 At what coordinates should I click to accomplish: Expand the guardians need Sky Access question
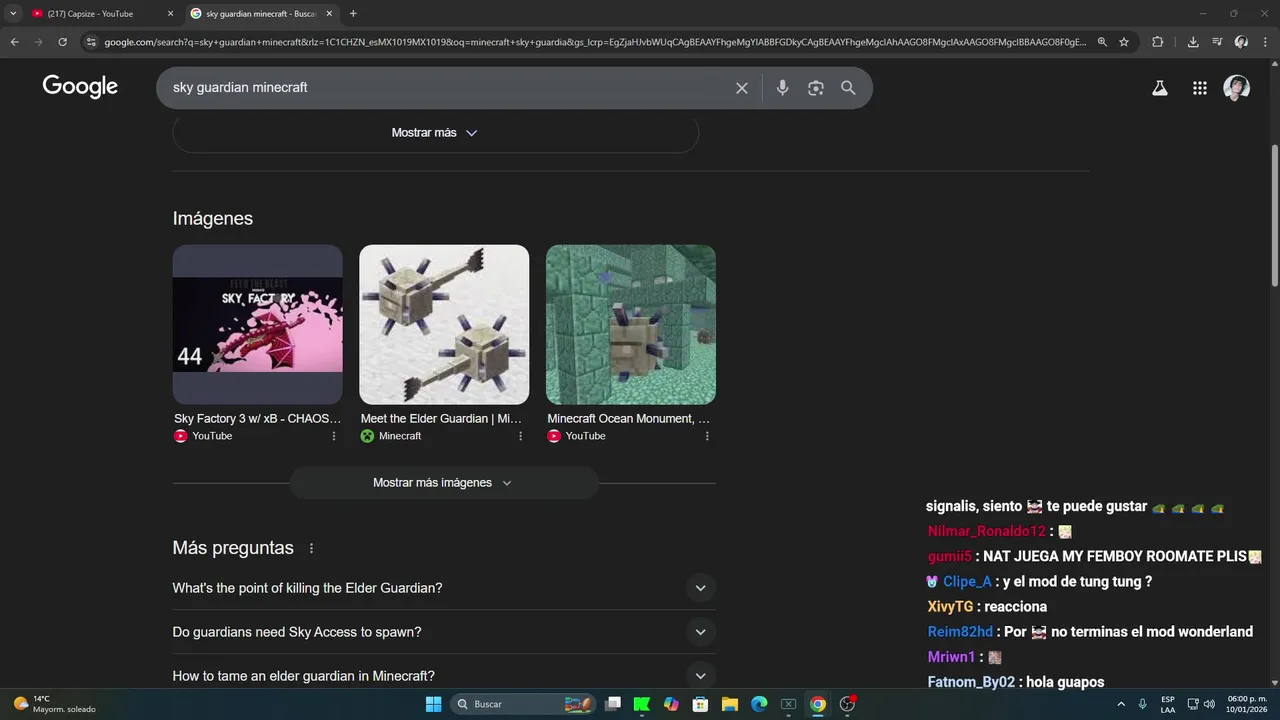[x=444, y=632]
